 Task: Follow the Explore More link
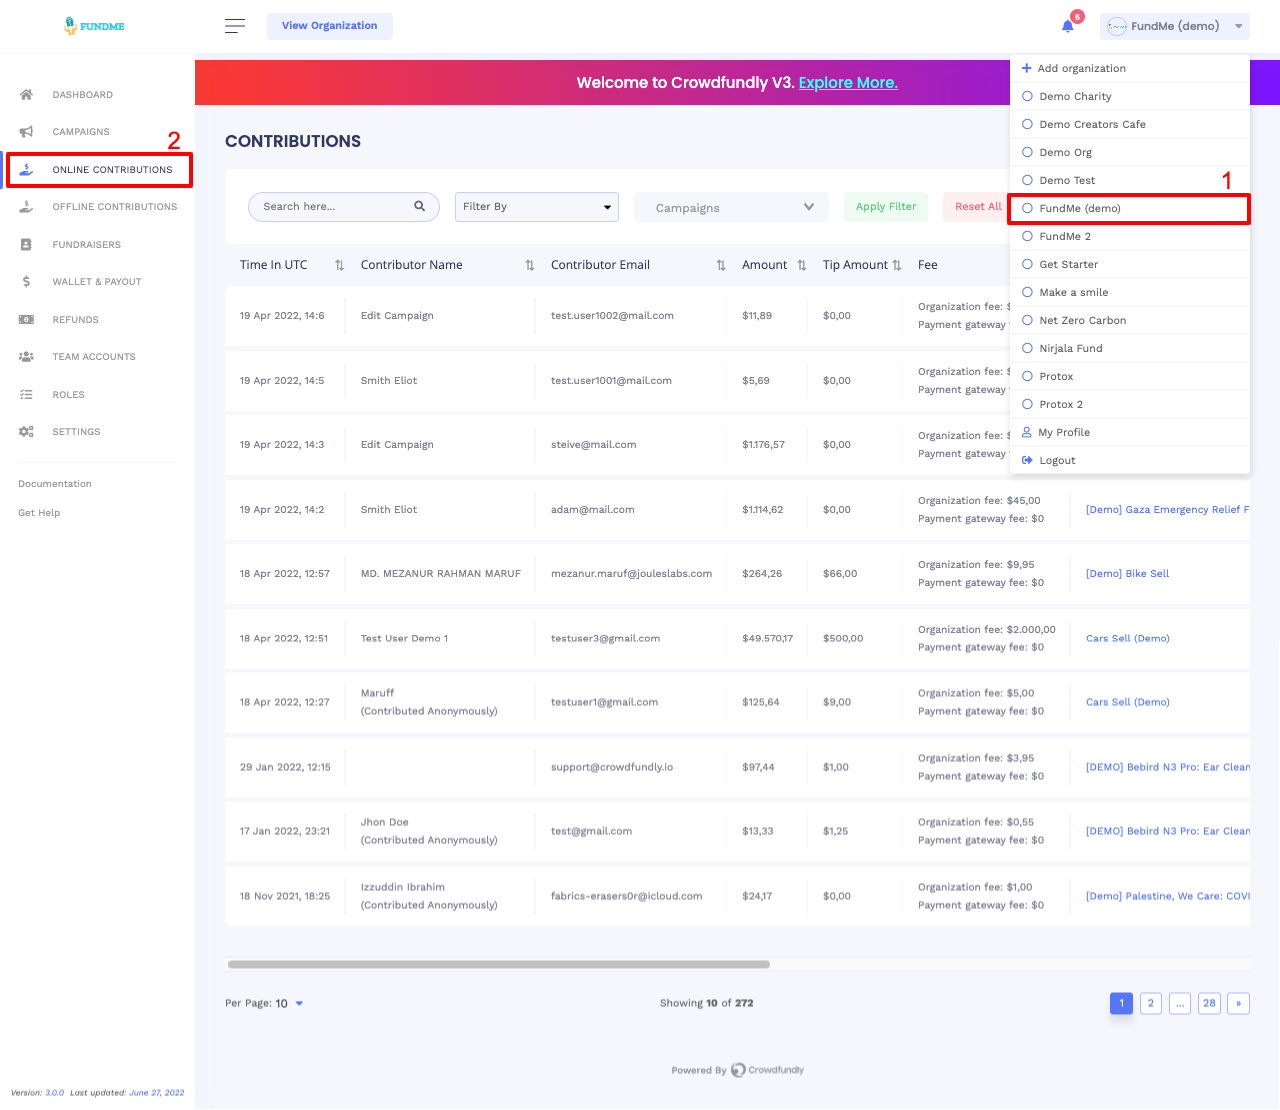[848, 83]
